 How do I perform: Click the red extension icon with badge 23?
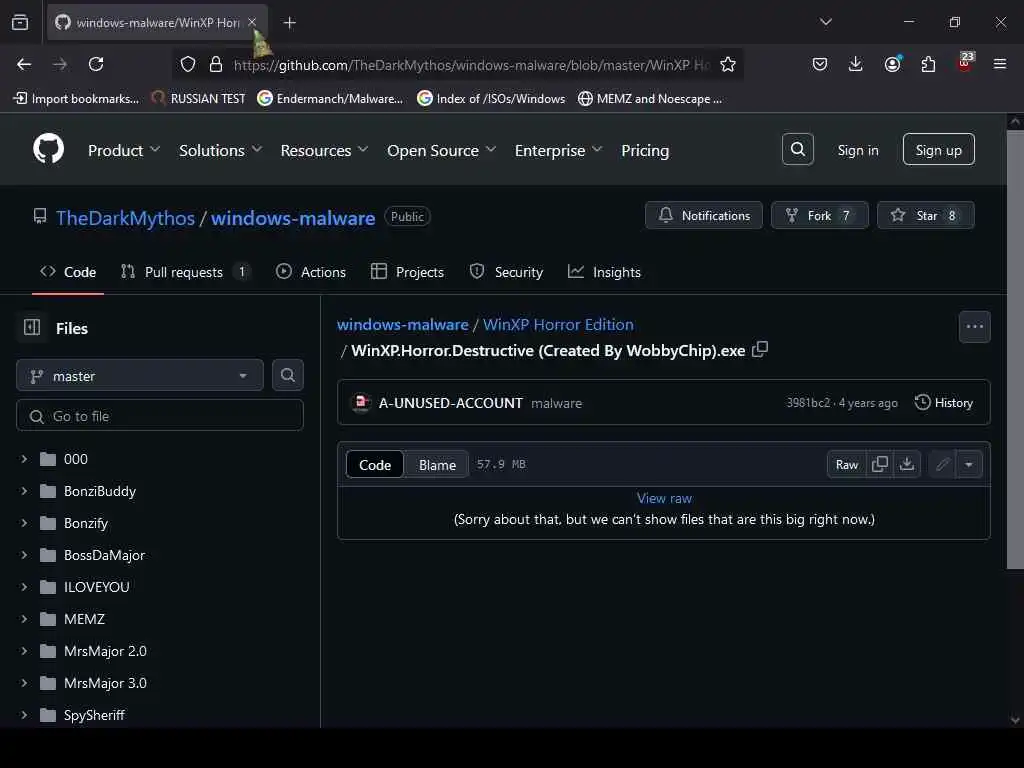tap(965, 62)
